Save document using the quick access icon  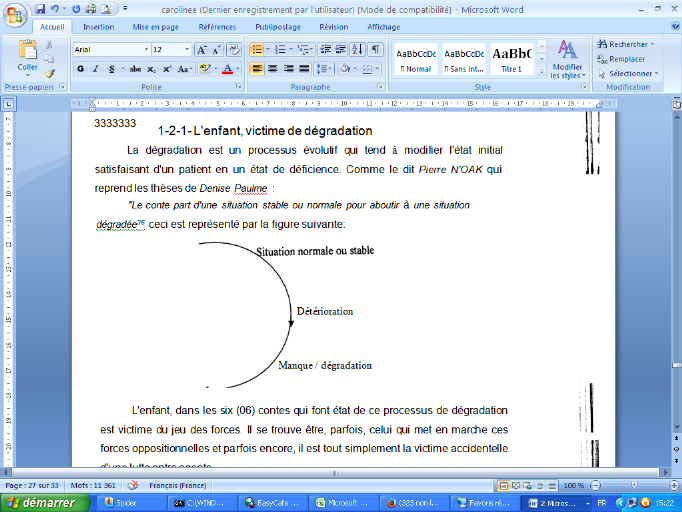pyautogui.click(x=39, y=8)
